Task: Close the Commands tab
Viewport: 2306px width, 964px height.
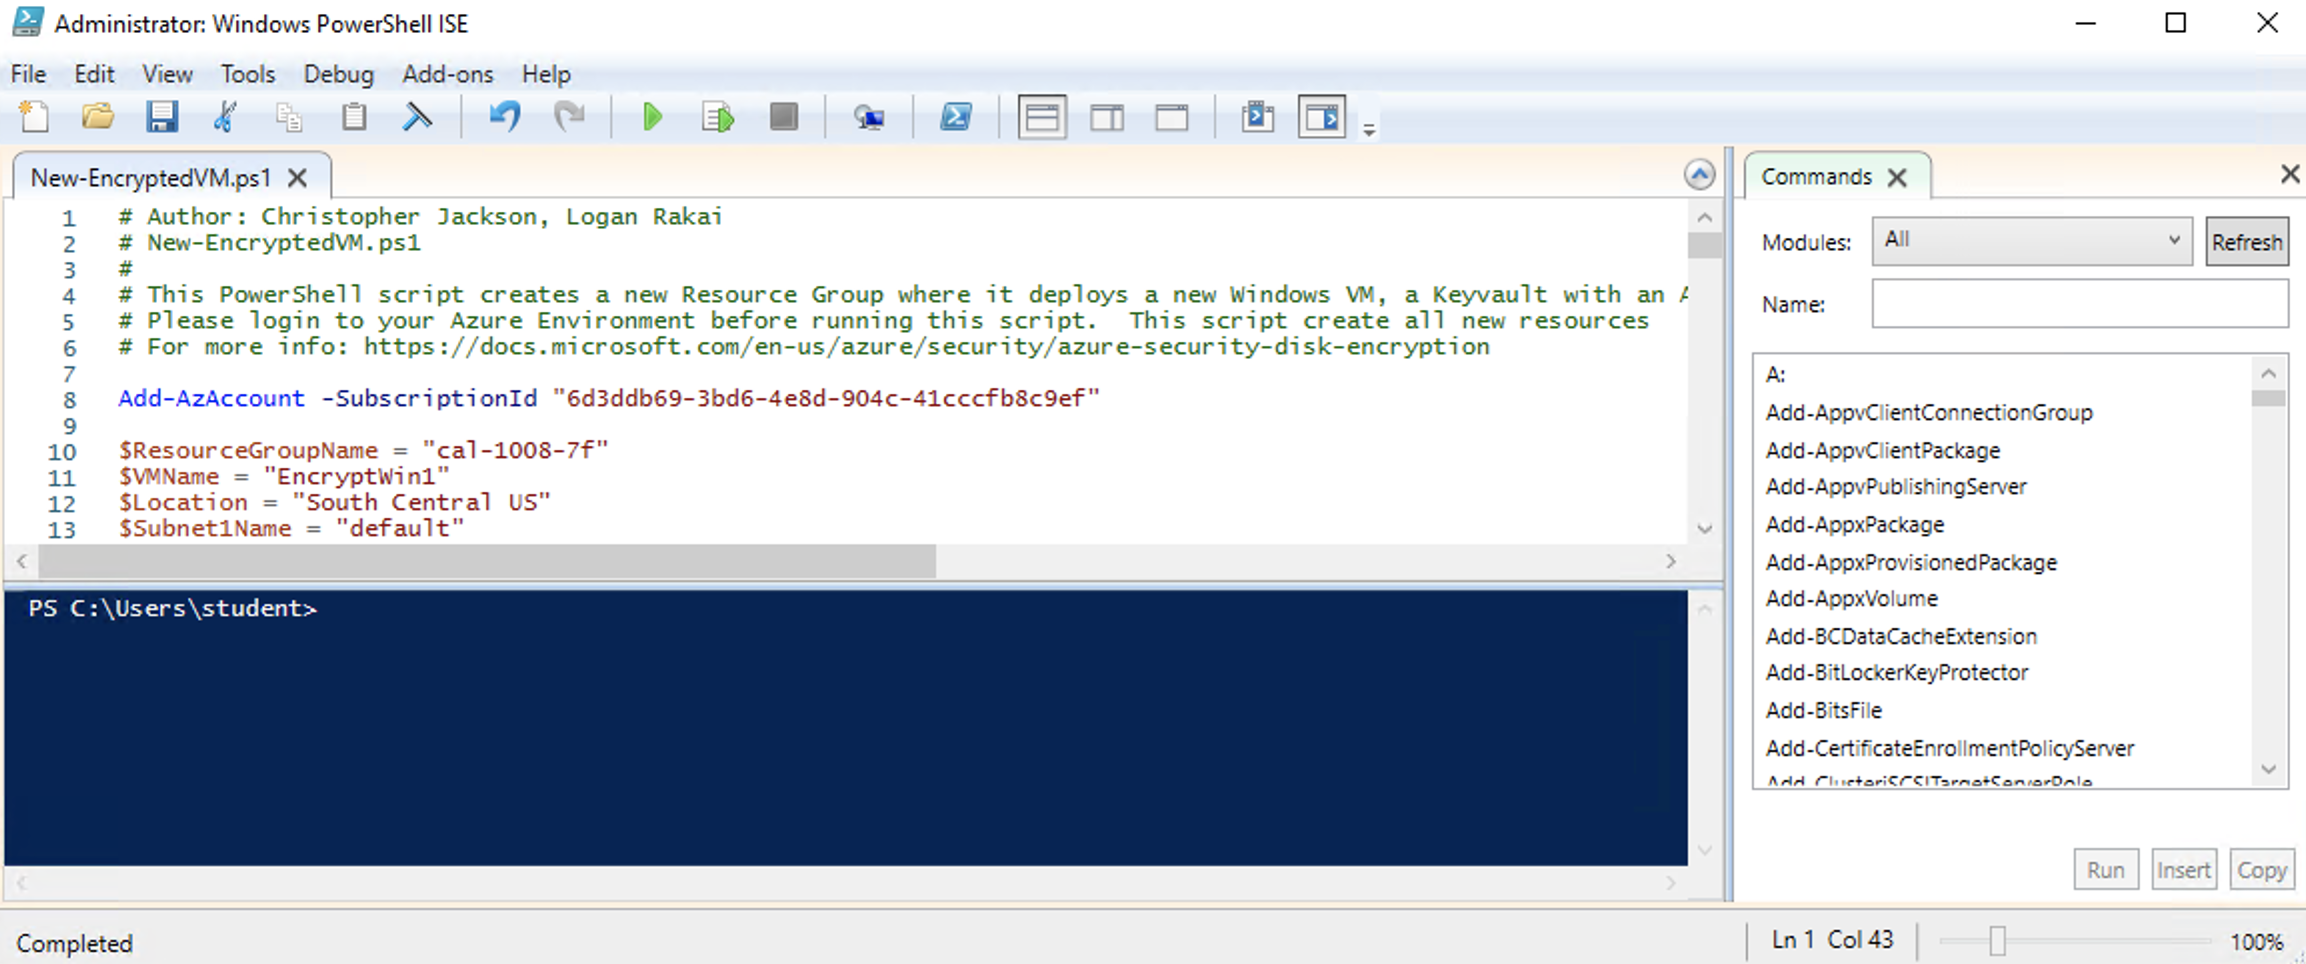Action: coord(1897,178)
